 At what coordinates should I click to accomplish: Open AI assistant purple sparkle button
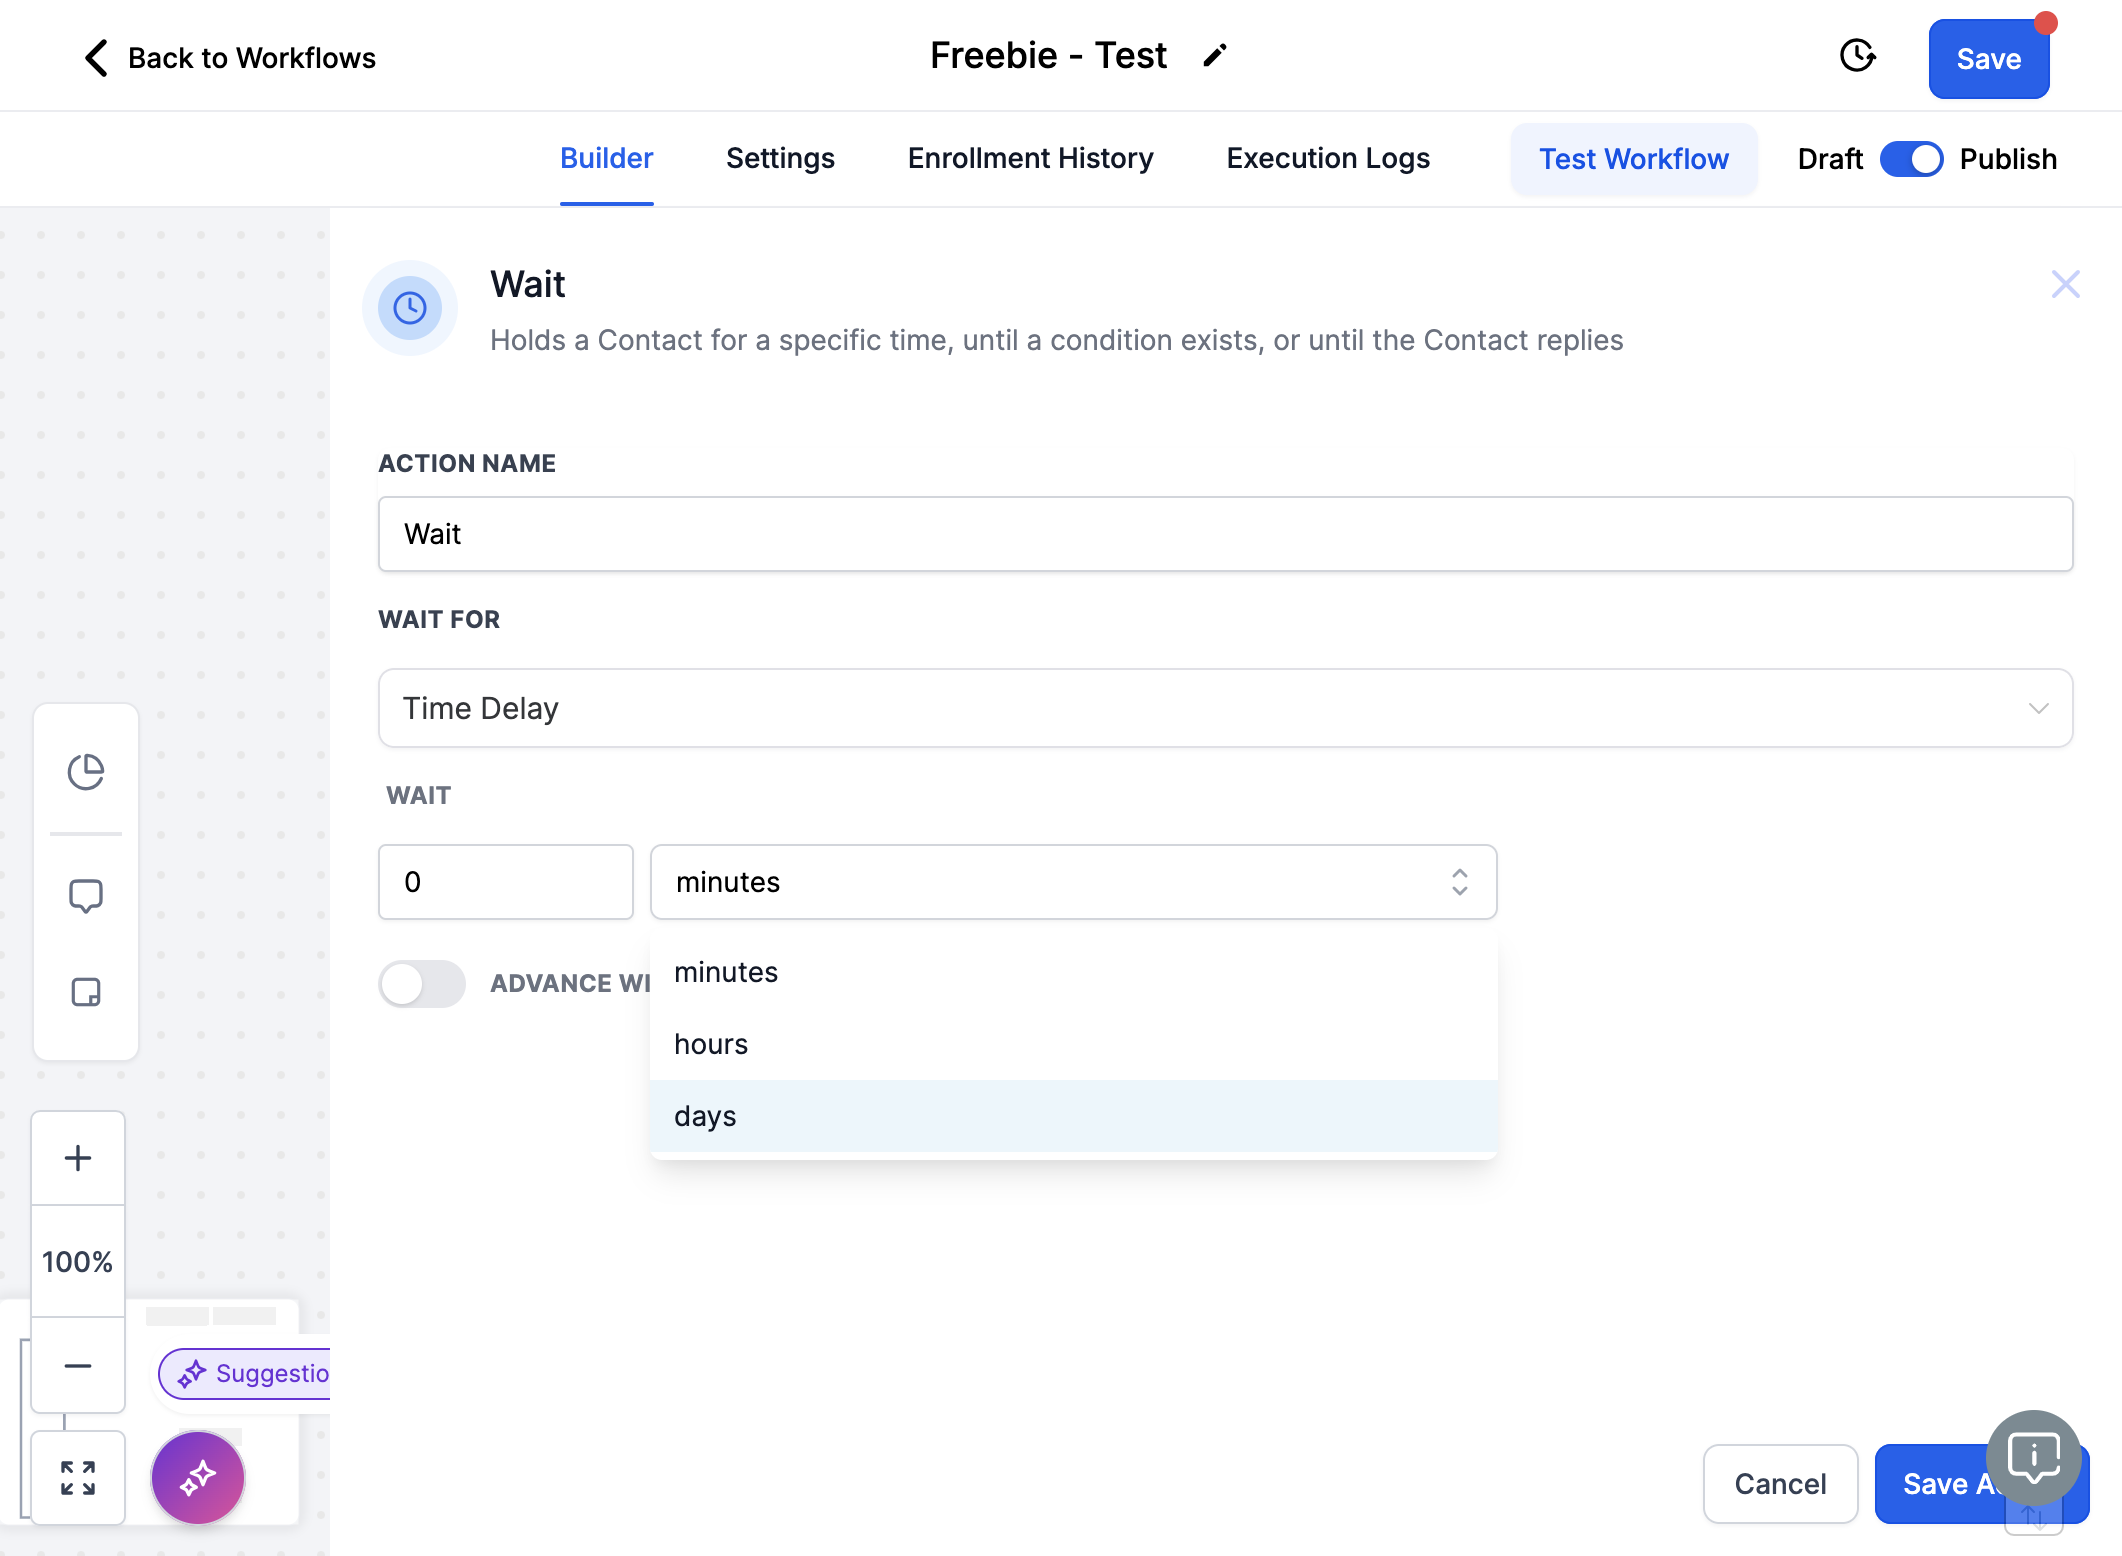coord(198,1477)
